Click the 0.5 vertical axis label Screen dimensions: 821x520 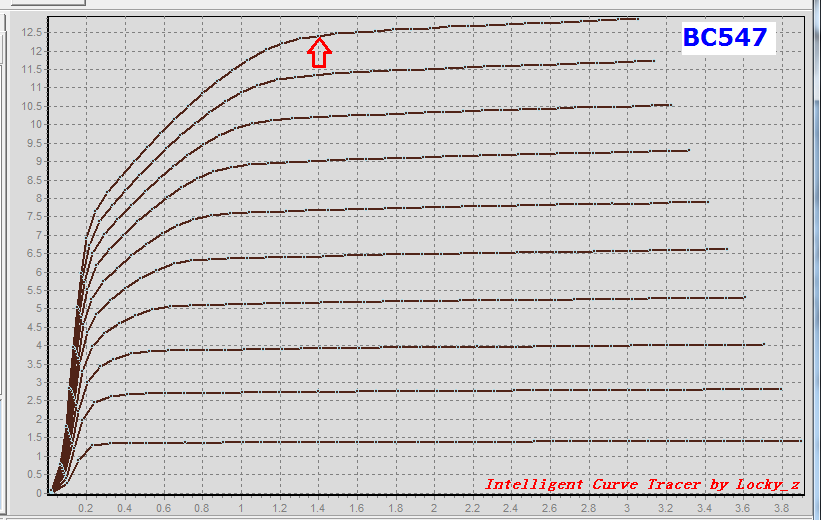coord(35,474)
